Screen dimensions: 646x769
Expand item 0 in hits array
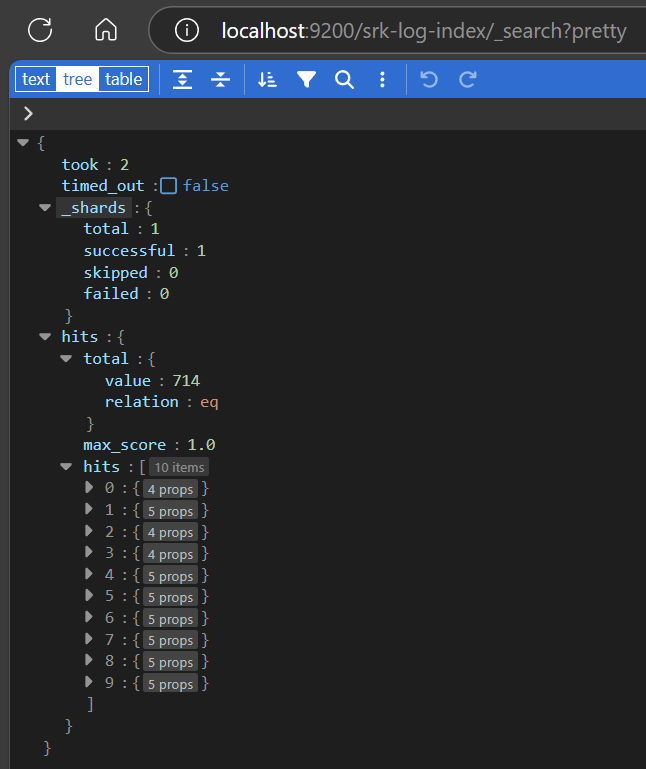point(91,489)
